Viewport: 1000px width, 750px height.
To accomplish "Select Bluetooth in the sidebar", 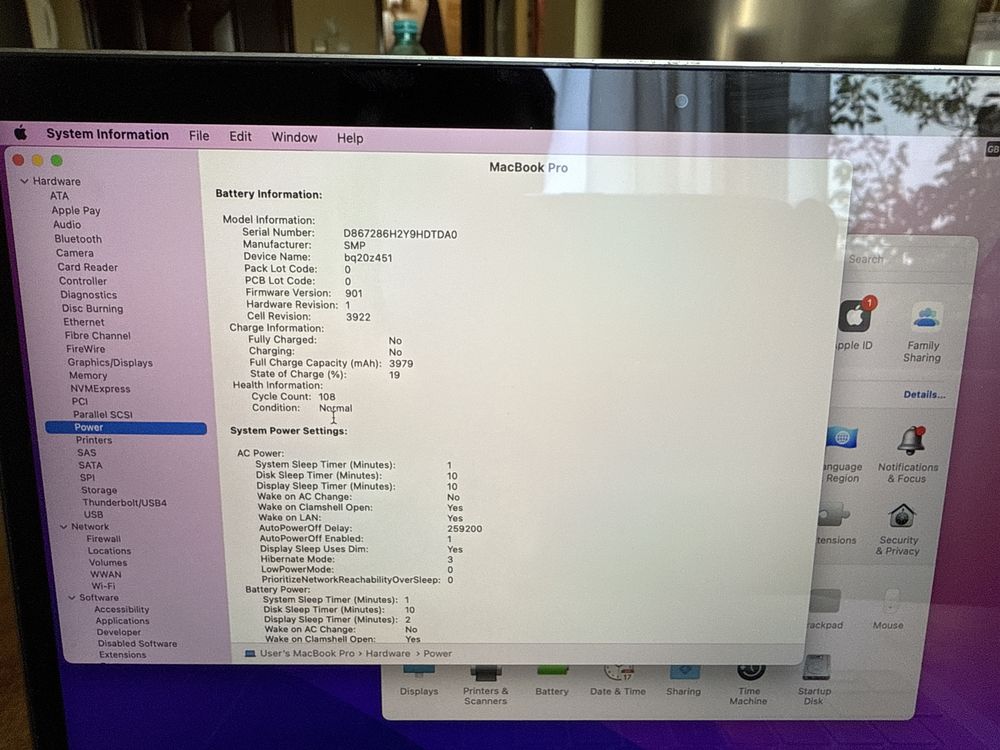I will point(78,239).
